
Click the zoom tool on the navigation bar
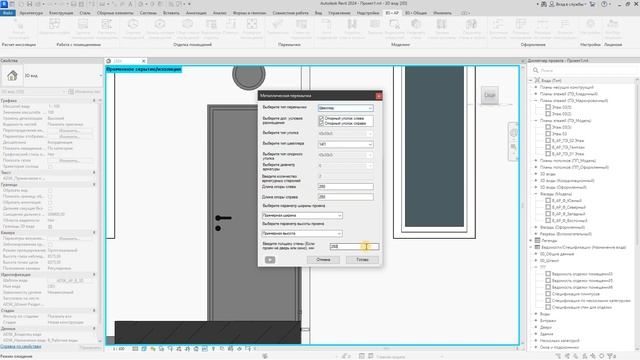click(513, 147)
